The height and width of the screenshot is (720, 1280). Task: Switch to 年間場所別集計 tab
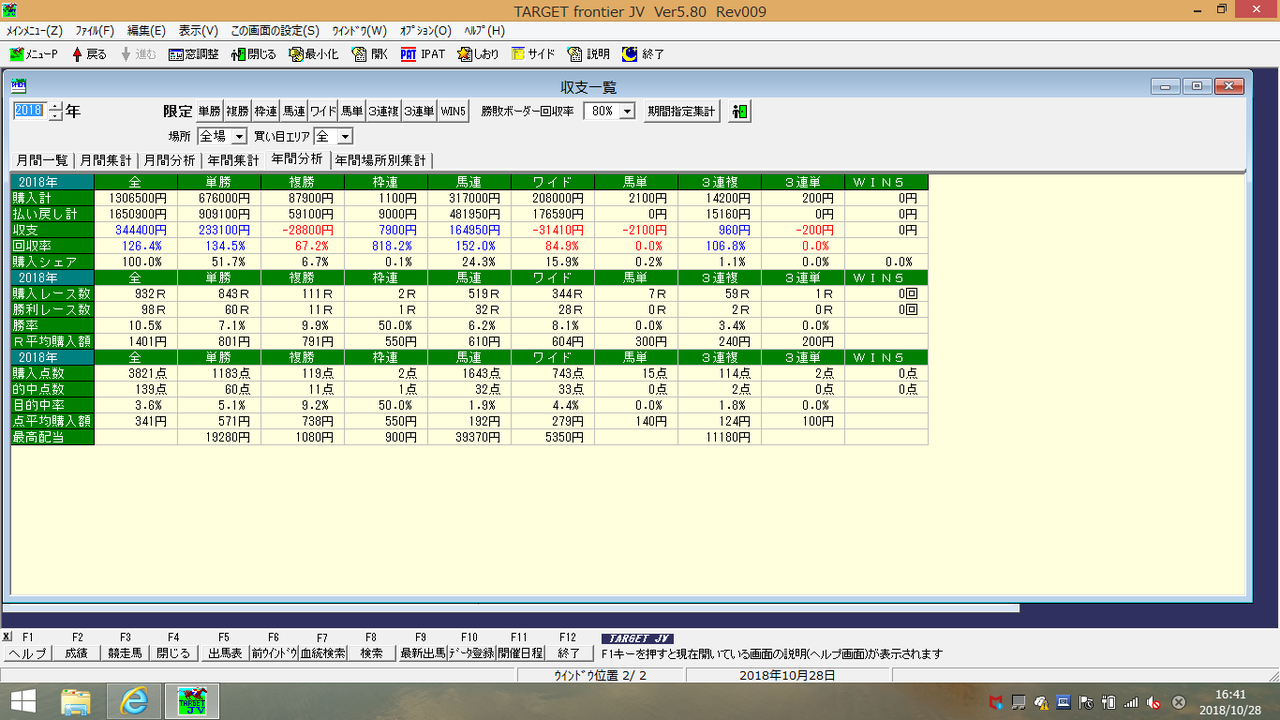pyautogui.click(x=380, y=161)
